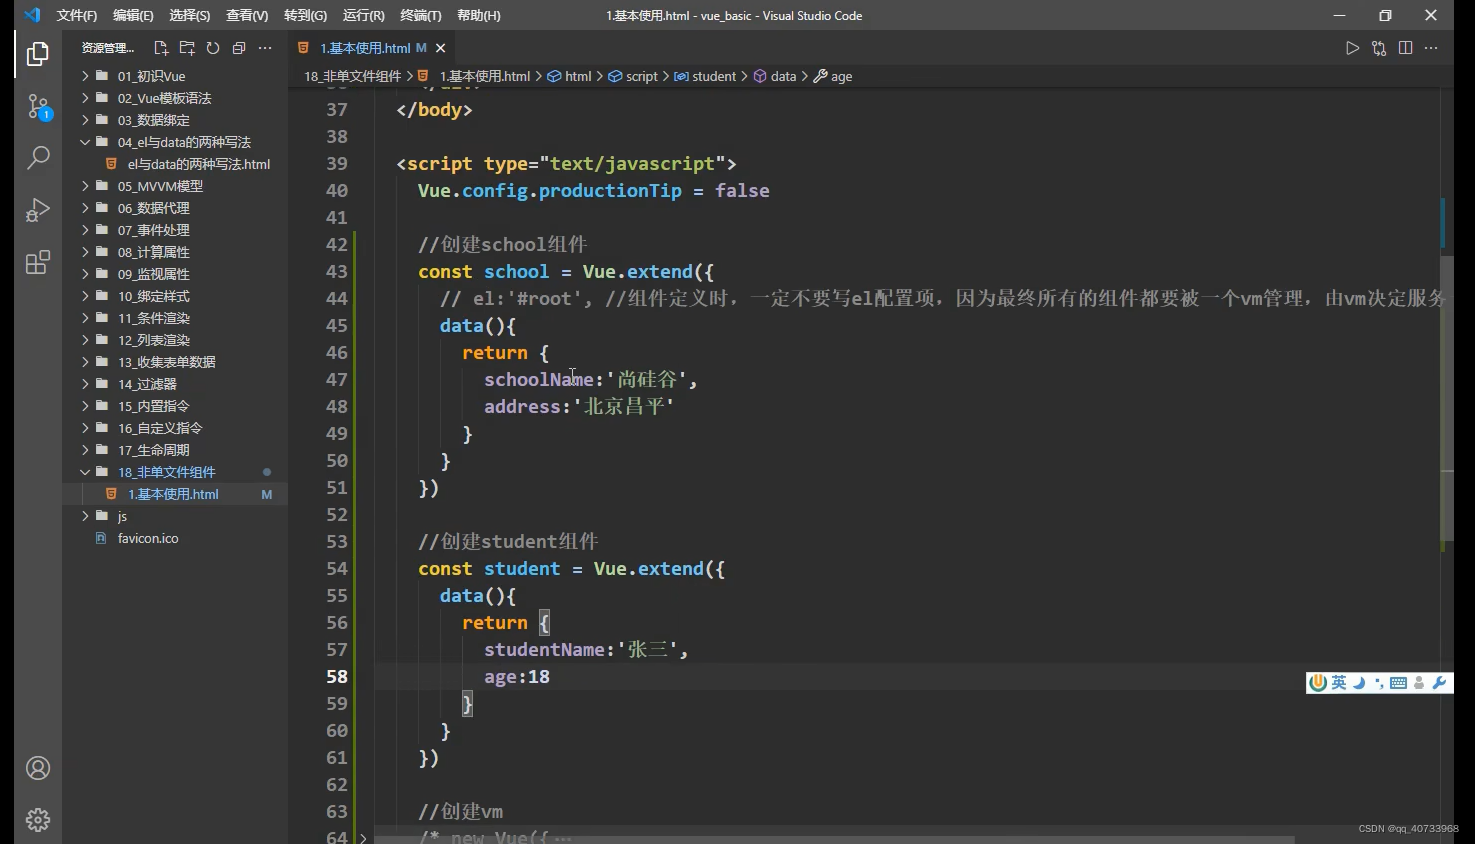This screenshot has height=844, width=1475.
Task: Open the 文件(F) menu
Action: 77,15
